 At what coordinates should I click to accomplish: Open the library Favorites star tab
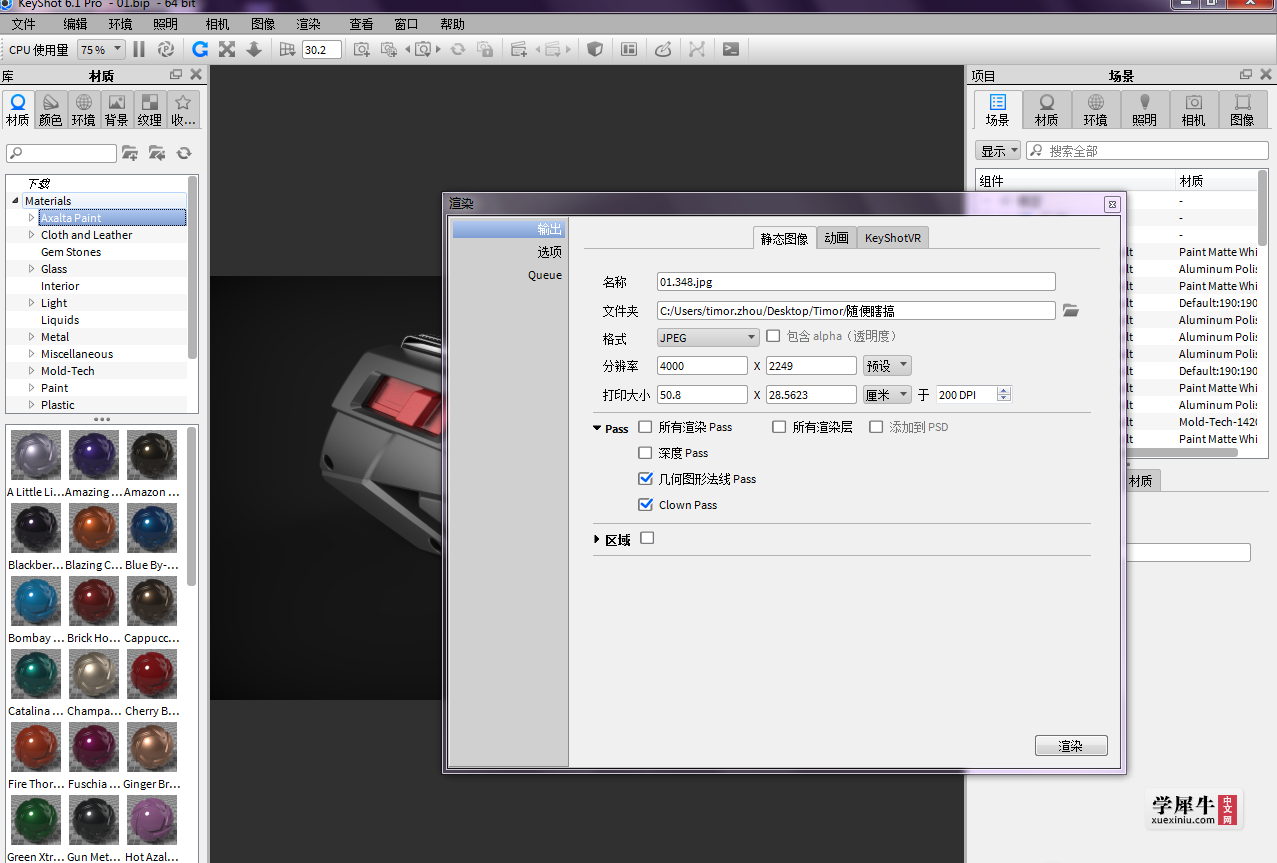183,110
